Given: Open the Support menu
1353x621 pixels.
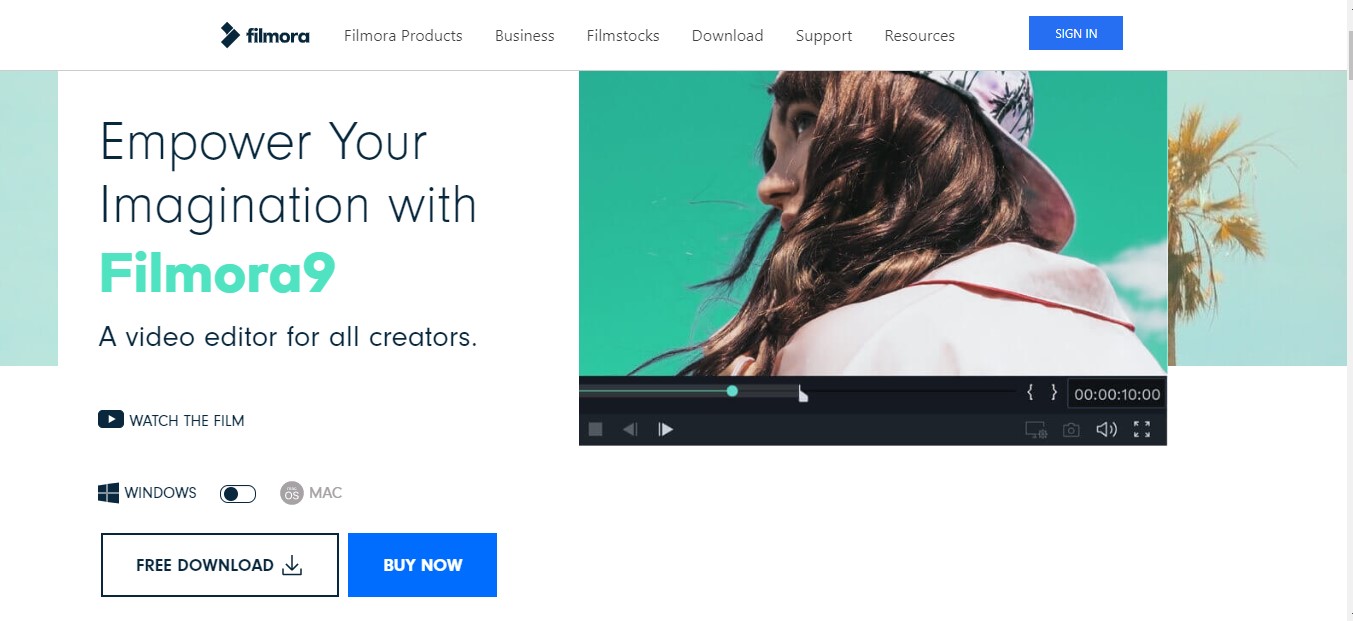Looking at the screenshot, I should [824, 36].
